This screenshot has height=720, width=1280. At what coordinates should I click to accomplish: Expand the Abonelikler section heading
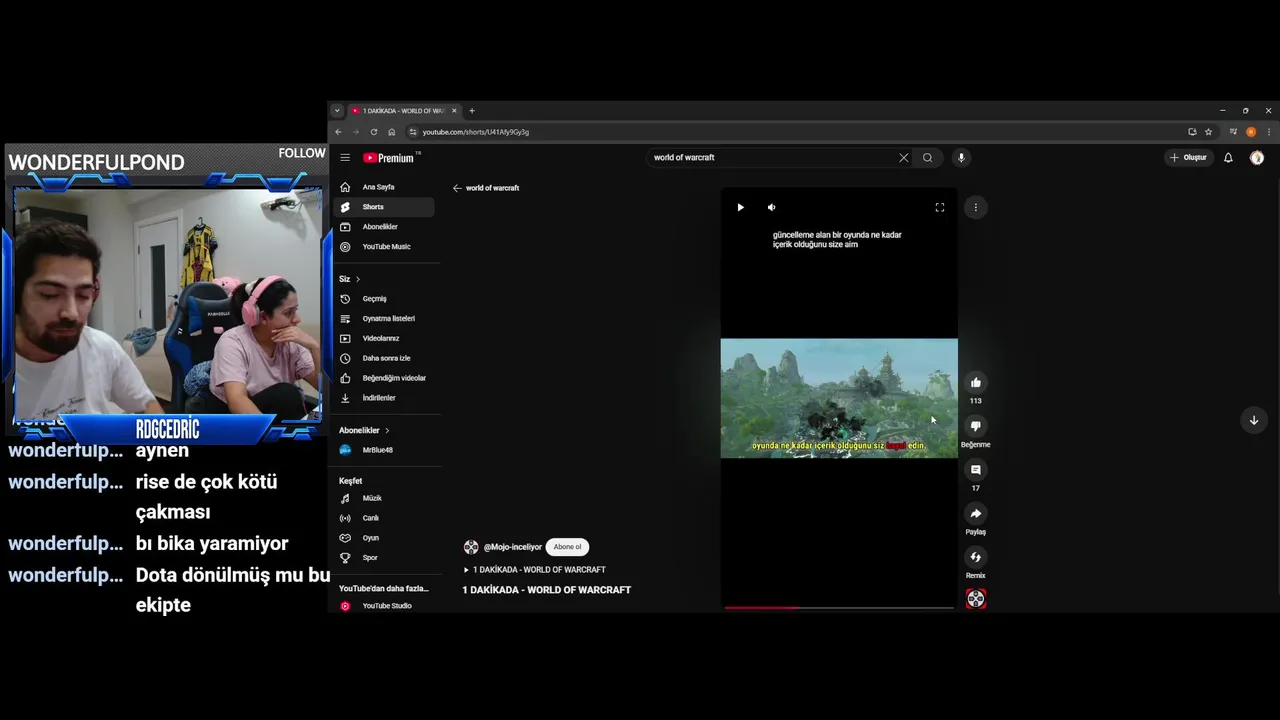click(364, 430)
